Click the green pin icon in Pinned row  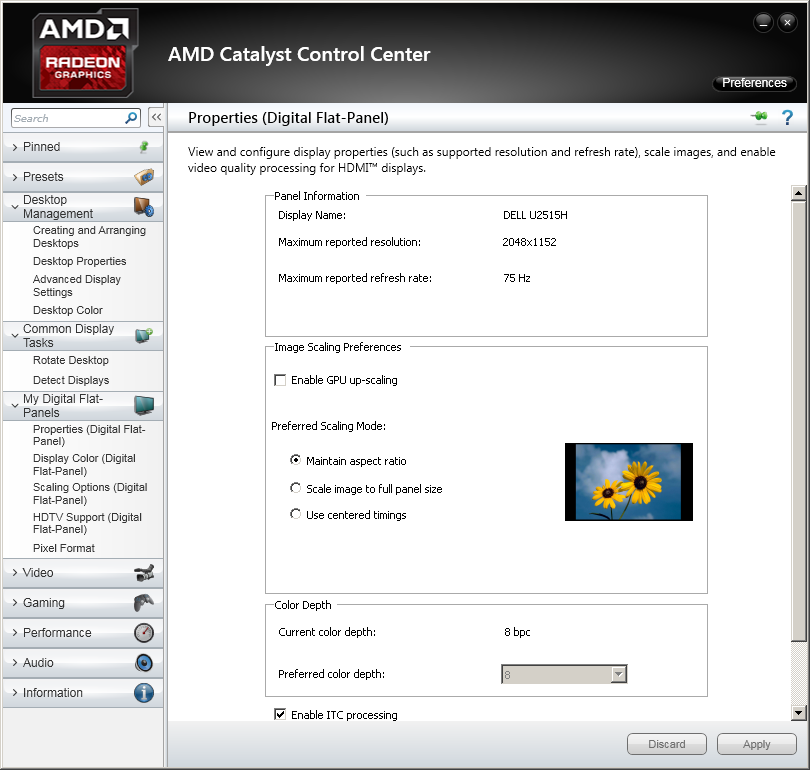[144, 147]
